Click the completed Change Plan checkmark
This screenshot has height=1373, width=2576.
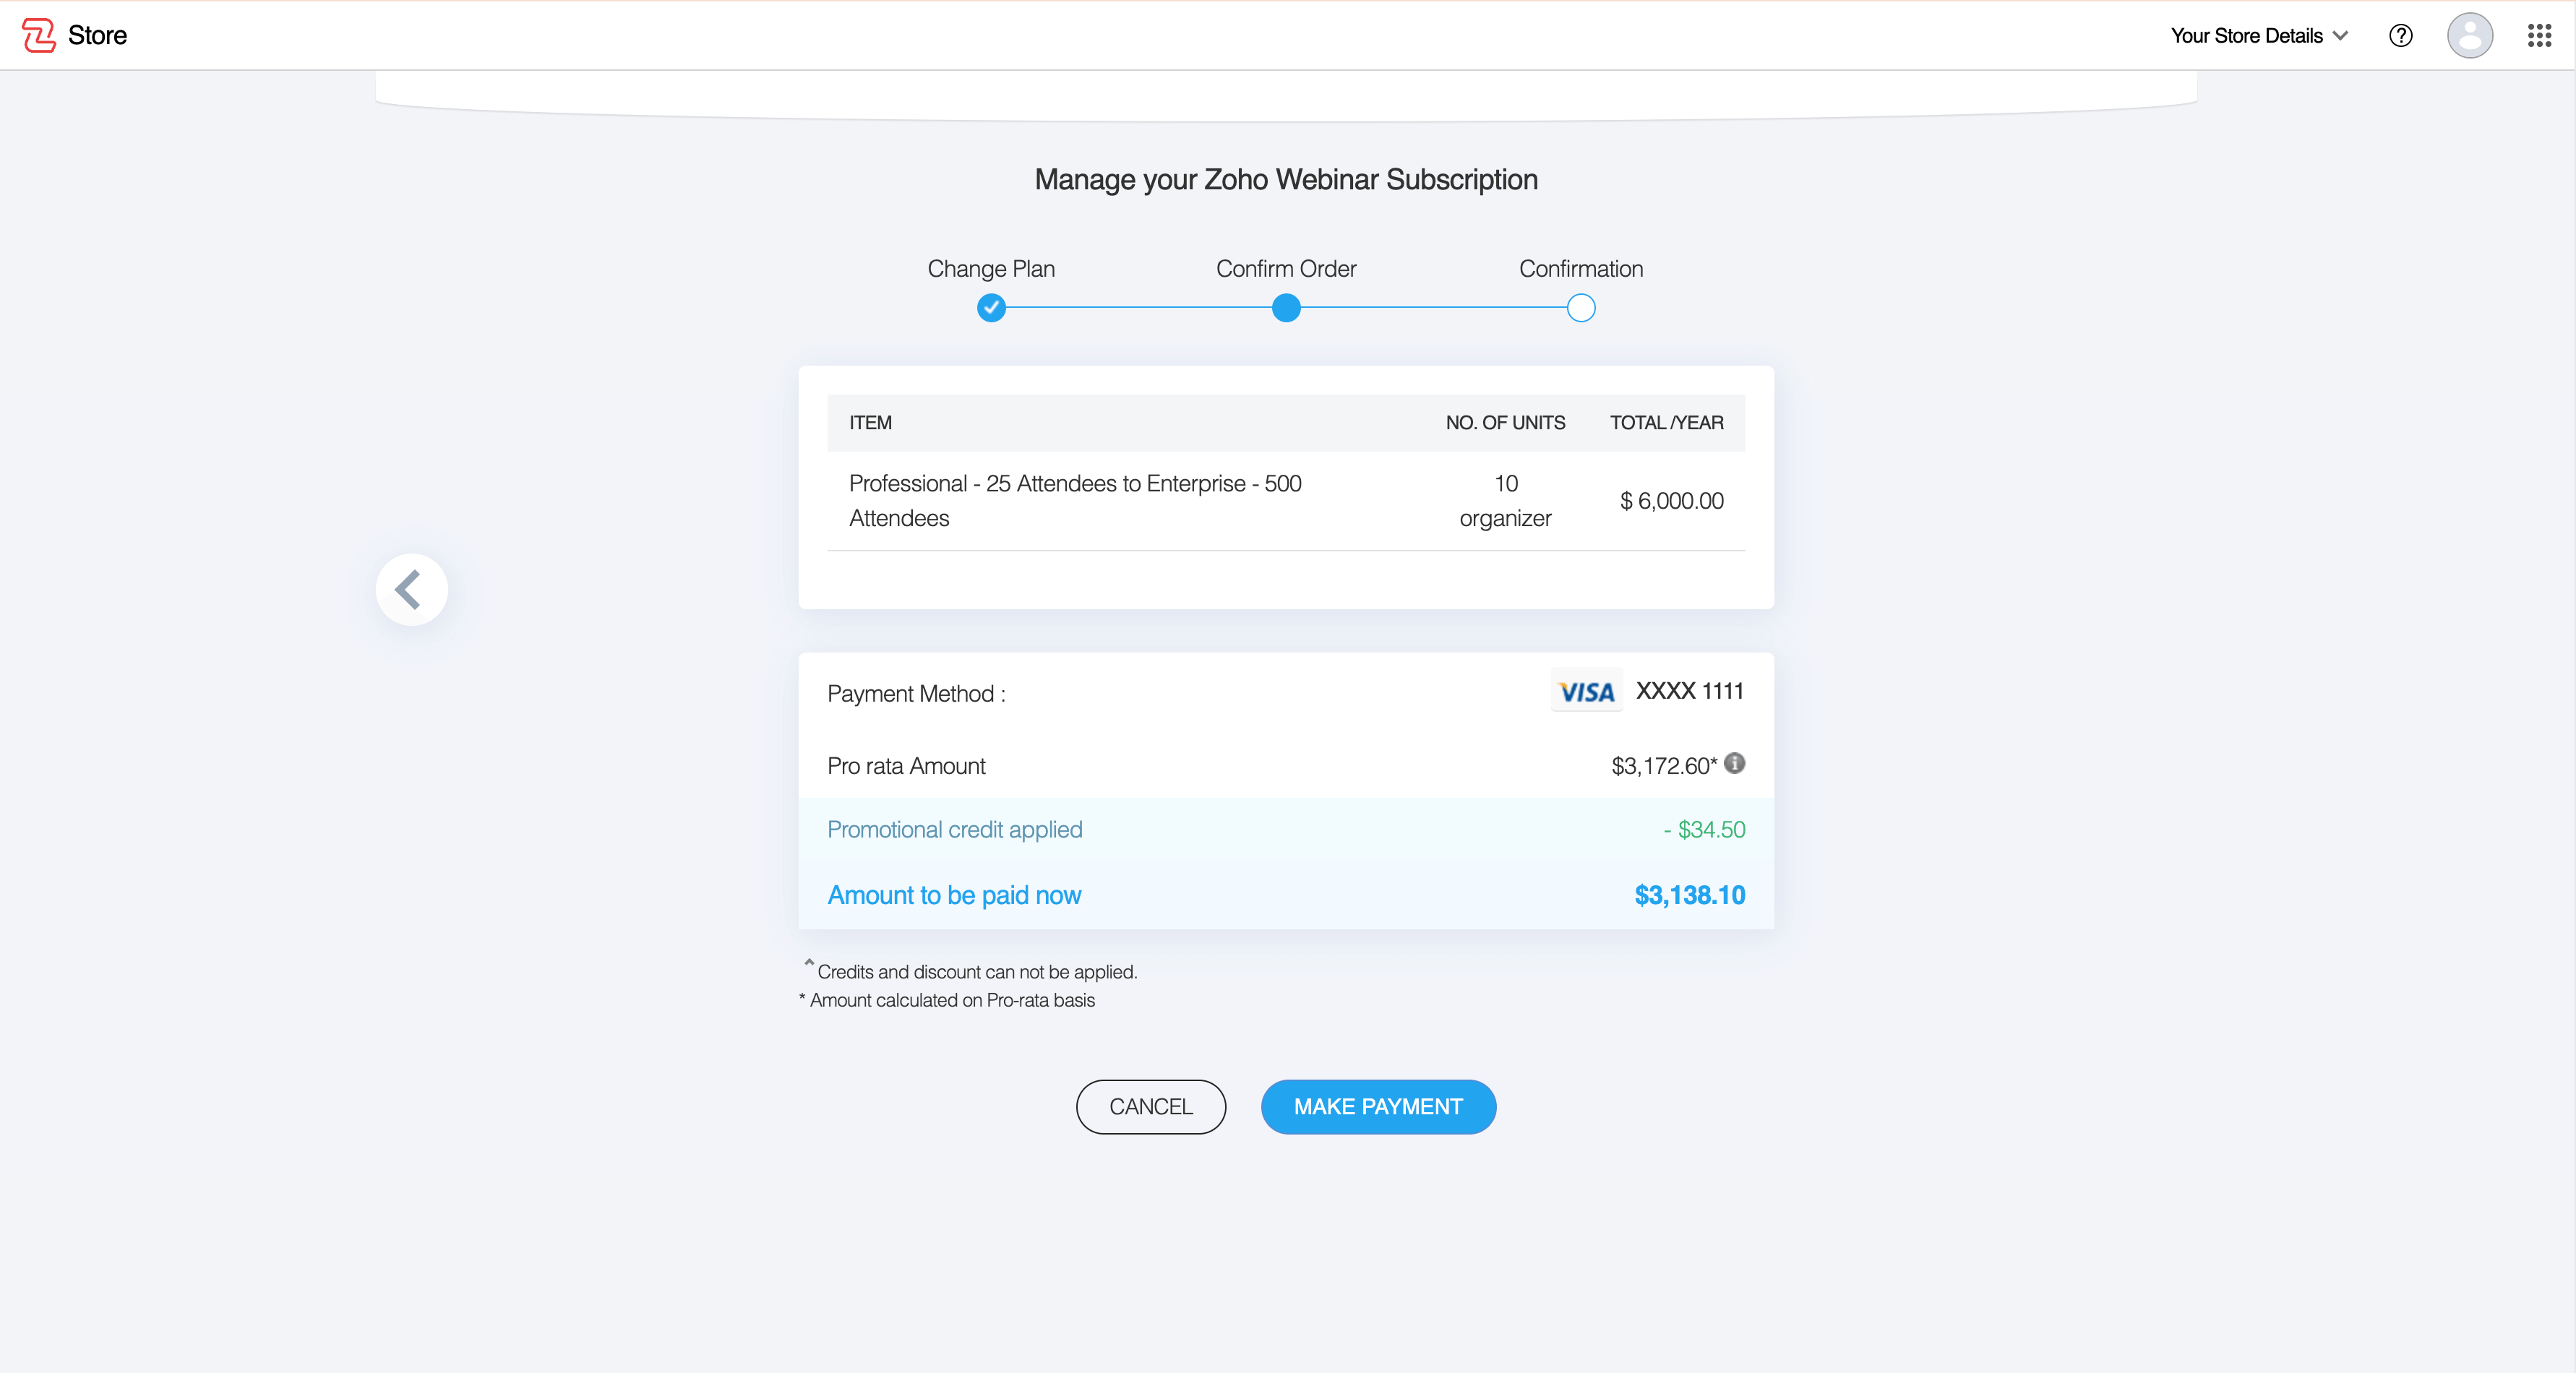pos(991,308)
